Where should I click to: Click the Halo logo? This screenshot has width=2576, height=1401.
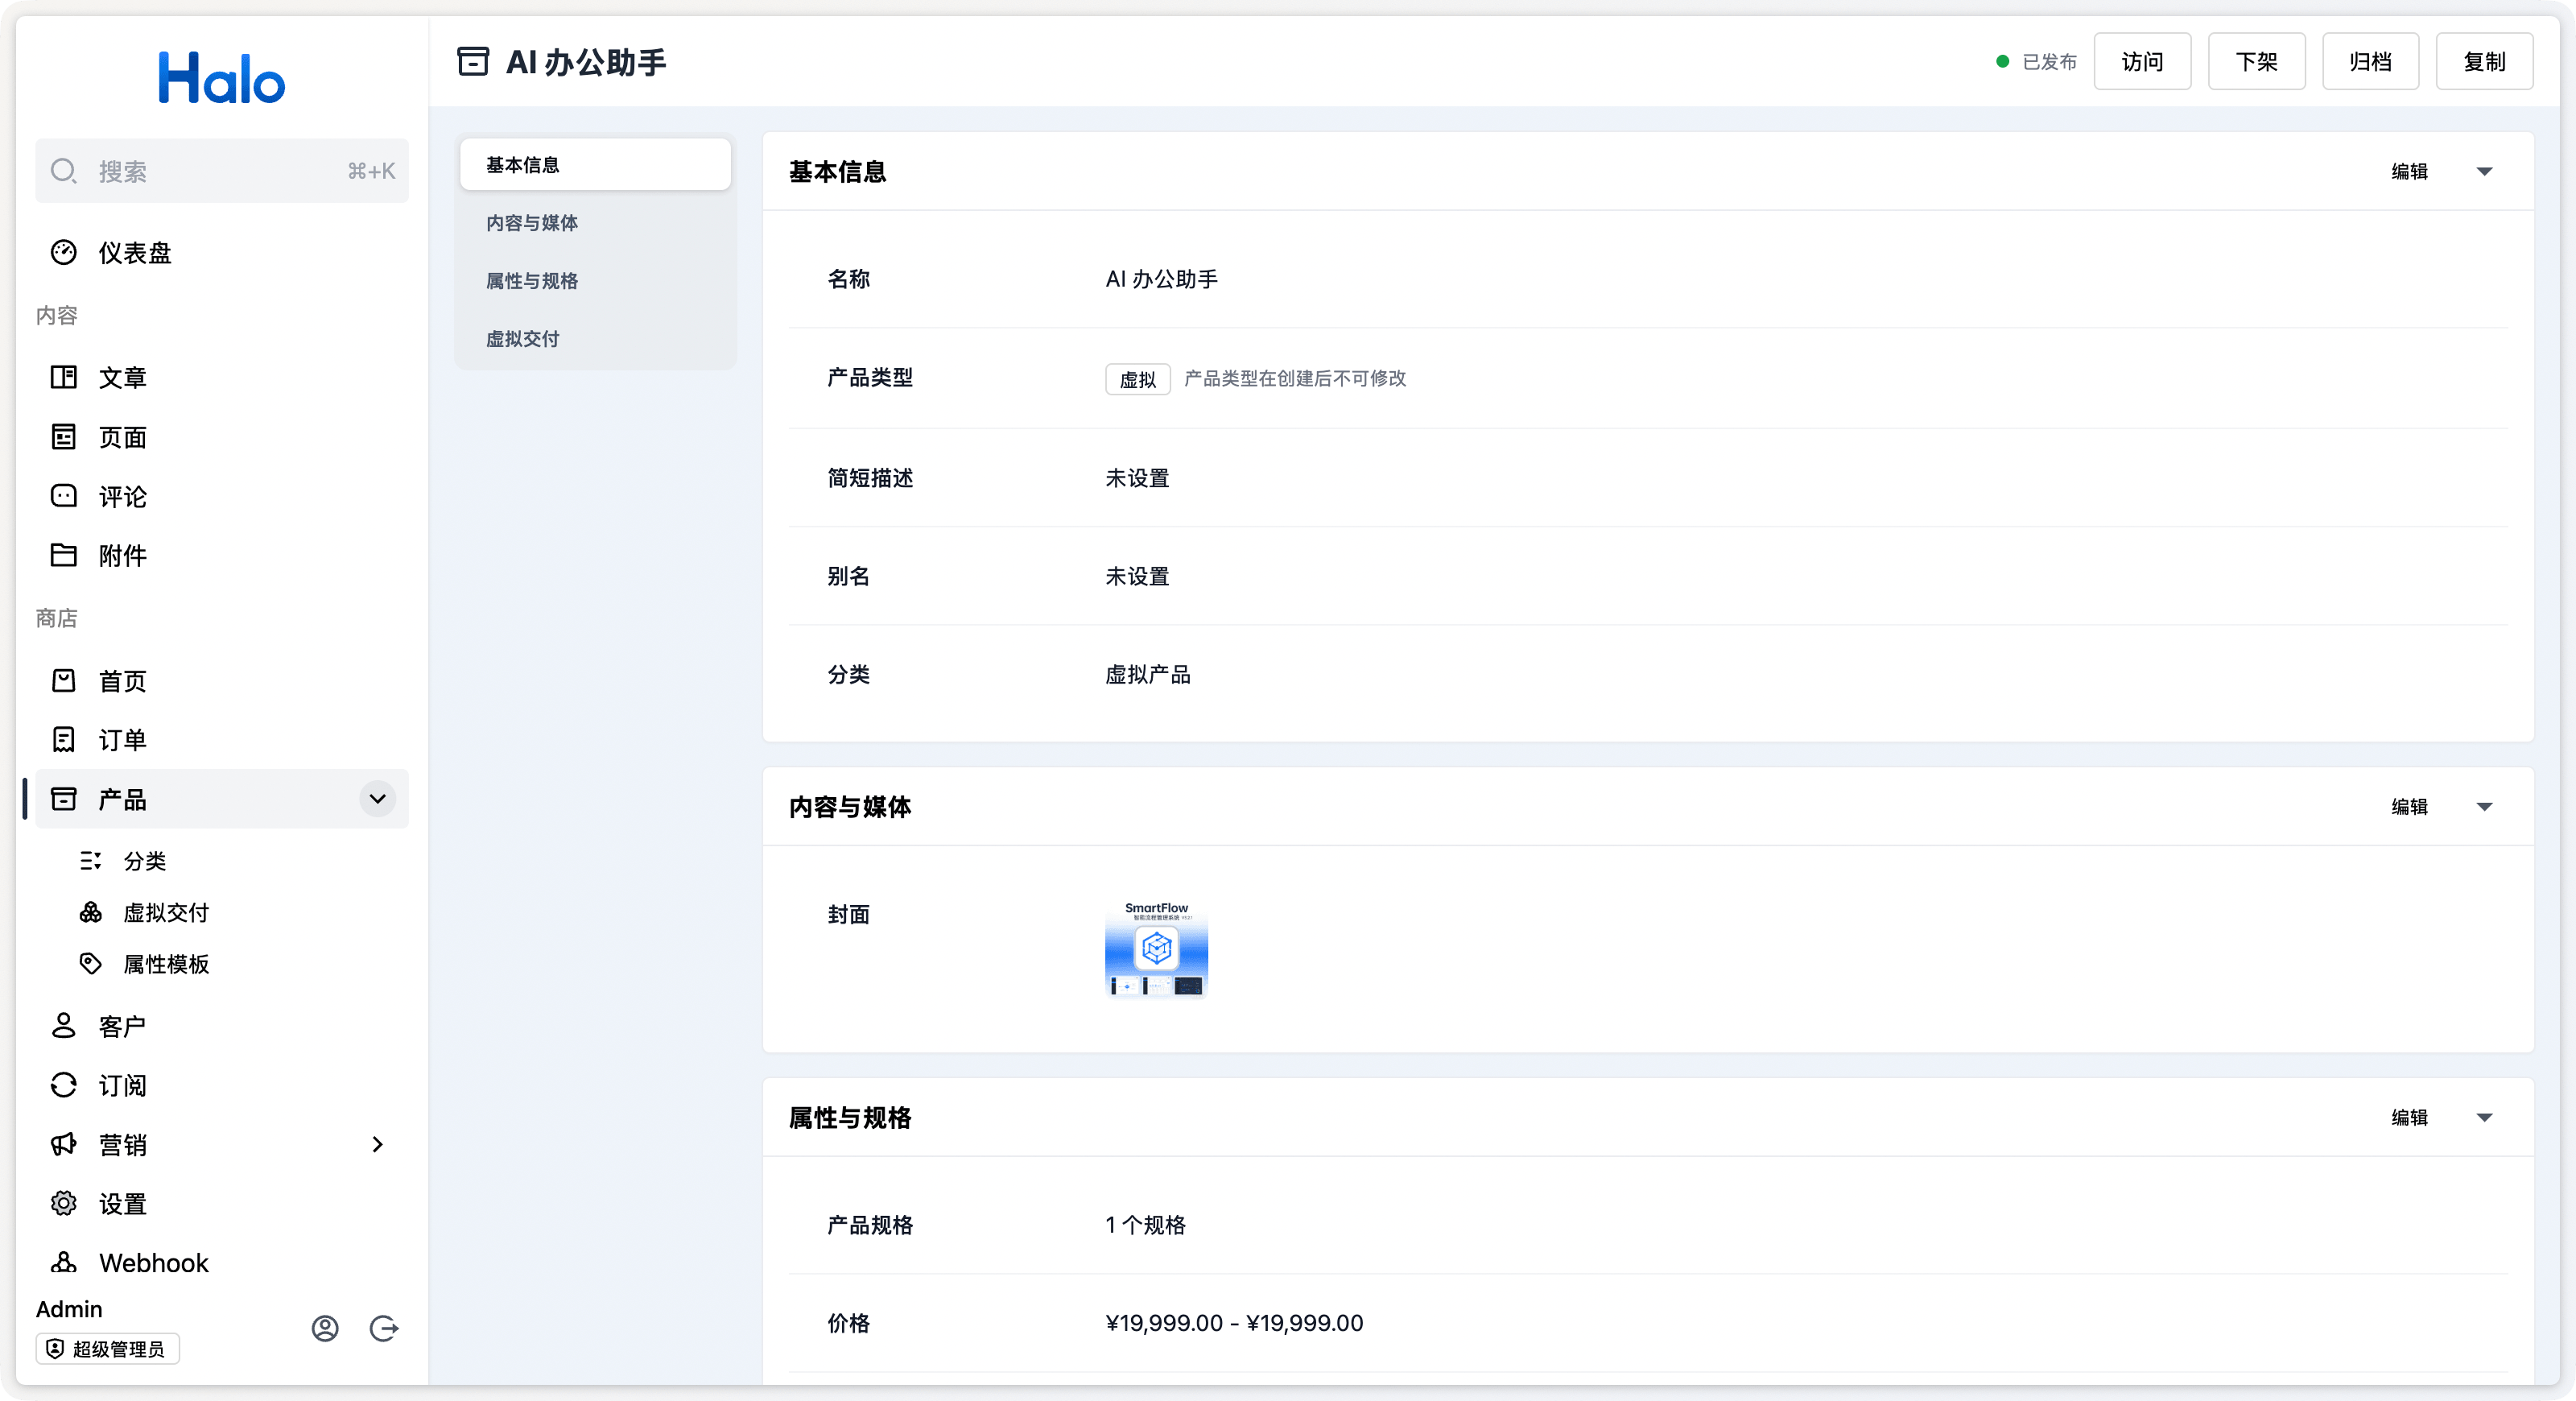222,78
